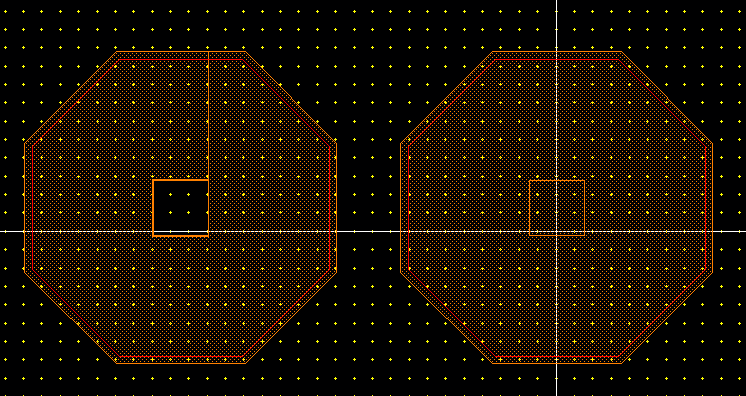Pick the vertical orange line above the black square
The image size is (746, 396).
208,116
